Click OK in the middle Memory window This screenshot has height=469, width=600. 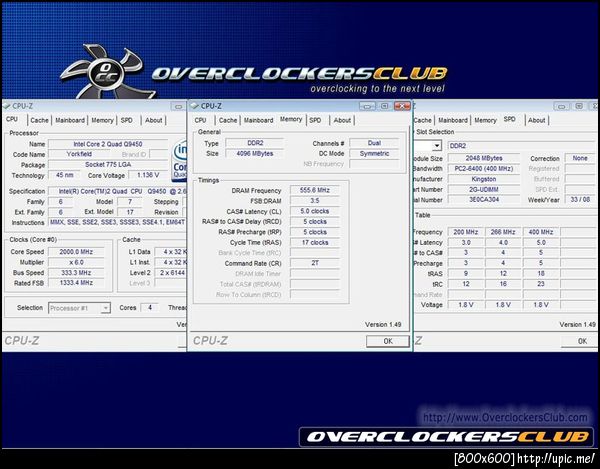pyautogui.click(x=388, y=341)
